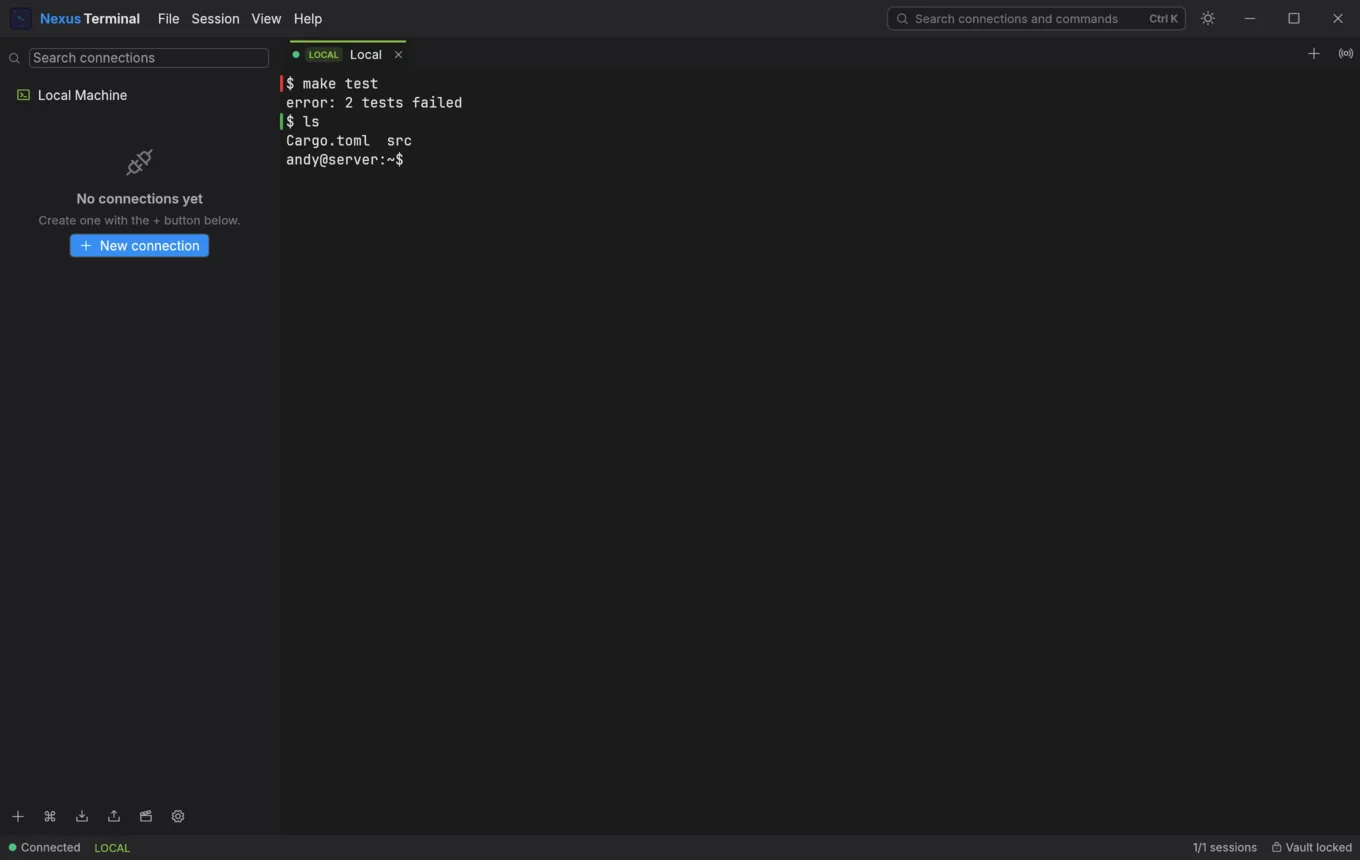Minimize the Nexus Terminal window

(1250, 19)
